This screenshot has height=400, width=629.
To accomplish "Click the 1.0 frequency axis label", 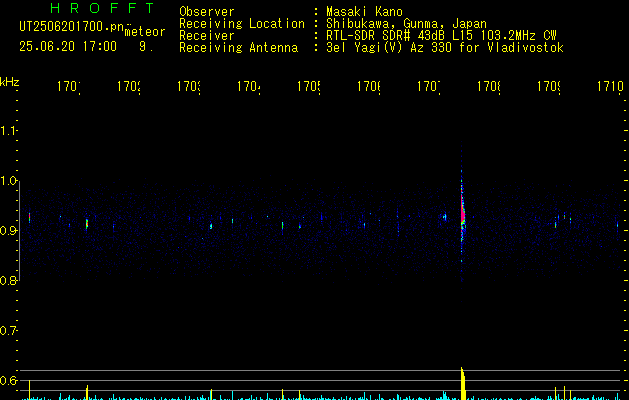I will click(x=8, y=181).
